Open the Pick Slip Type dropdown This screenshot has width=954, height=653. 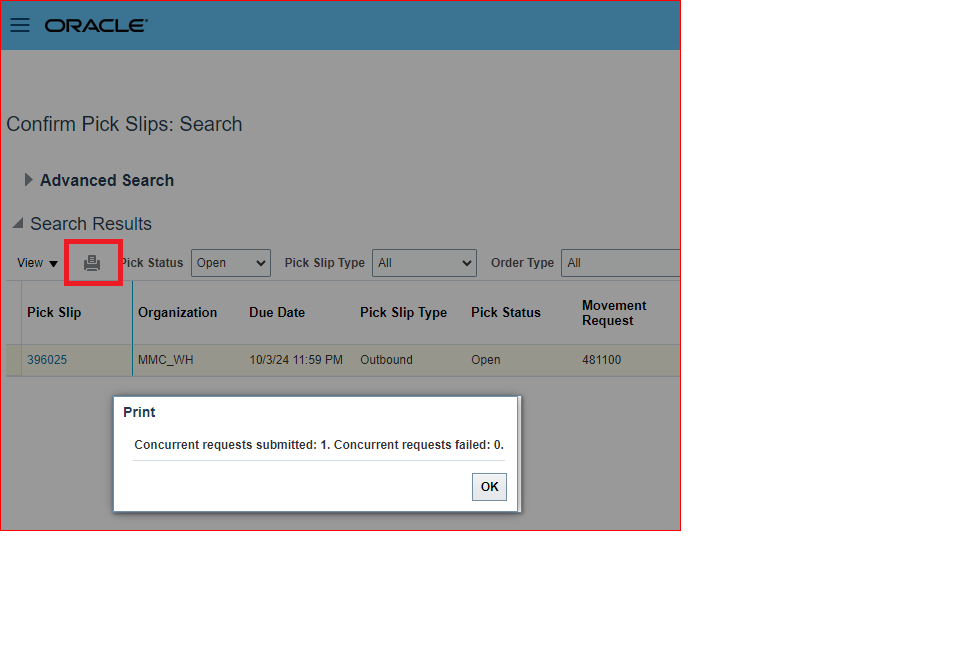[x=424, y=263]
